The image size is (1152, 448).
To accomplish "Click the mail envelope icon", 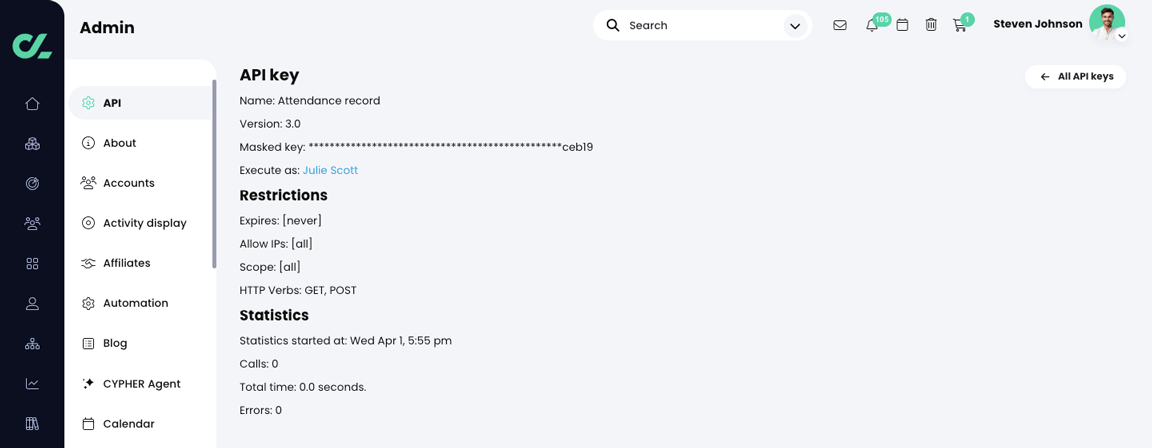I will [840, 25].
